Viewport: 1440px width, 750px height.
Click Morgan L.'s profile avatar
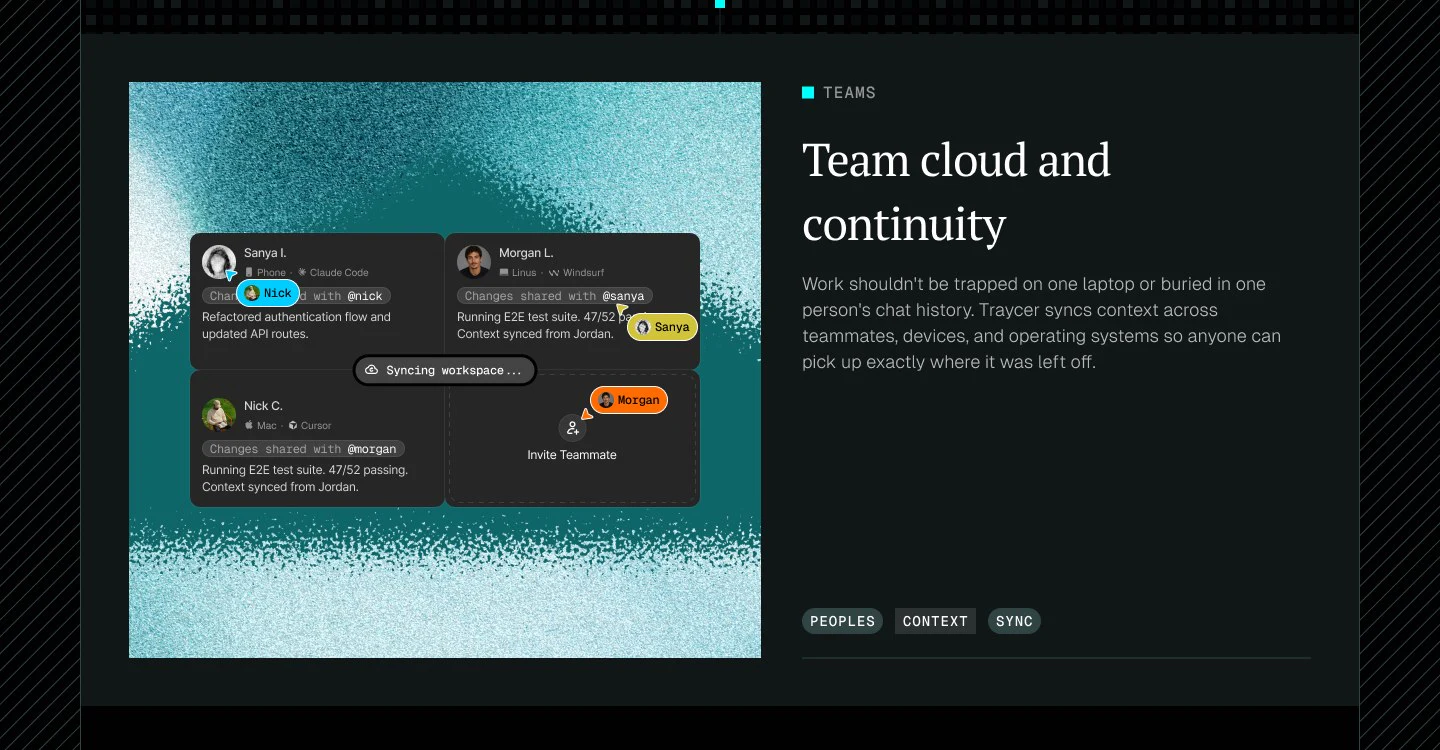(474, 262)
